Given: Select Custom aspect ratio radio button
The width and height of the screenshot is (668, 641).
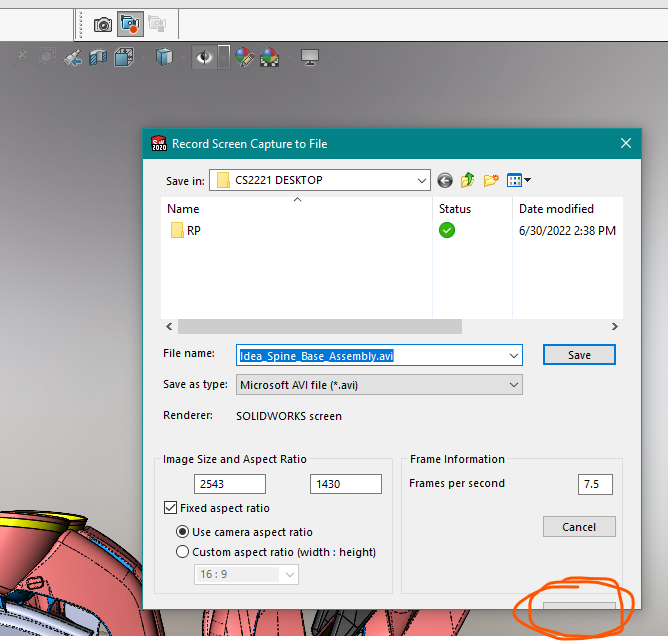Looking at the screenshot, I should [182, 552].
